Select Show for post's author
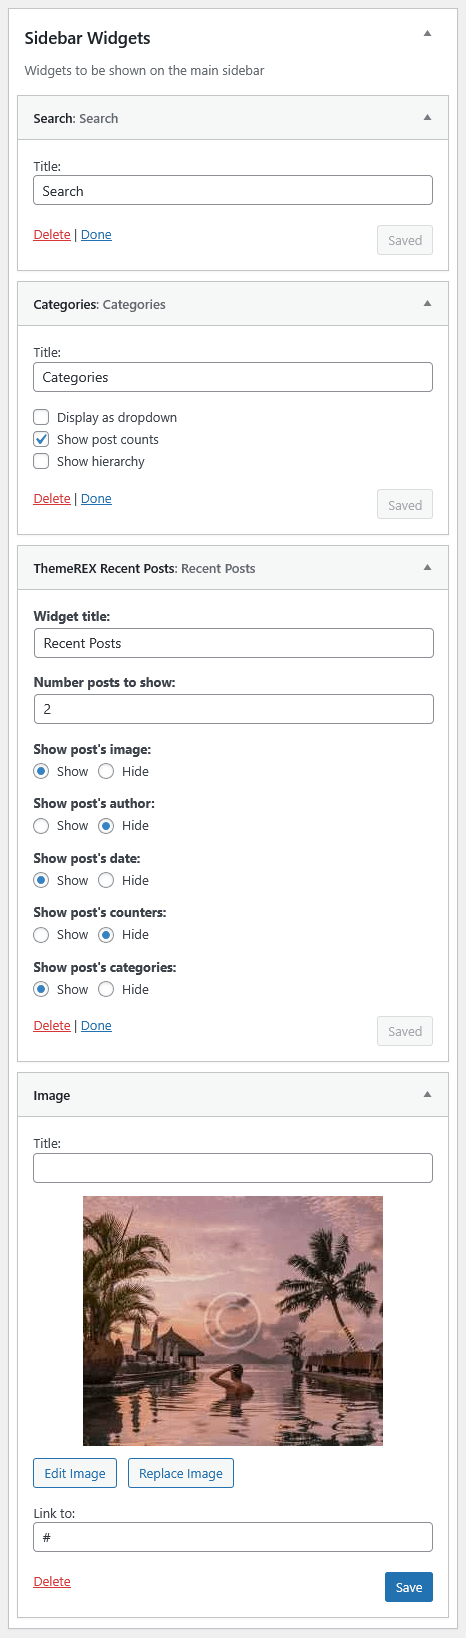Image resolution: width=466 pixels, height=1638 pixels. pos(41,825)
